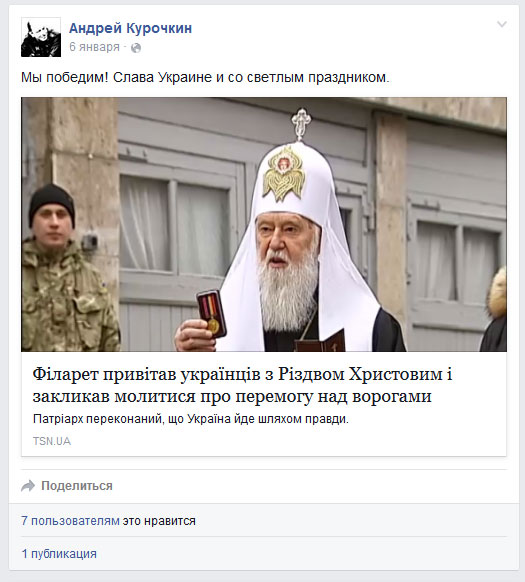Click the TSN.UA source label
Screen dimensions: 525x582
tap(52, 441)
